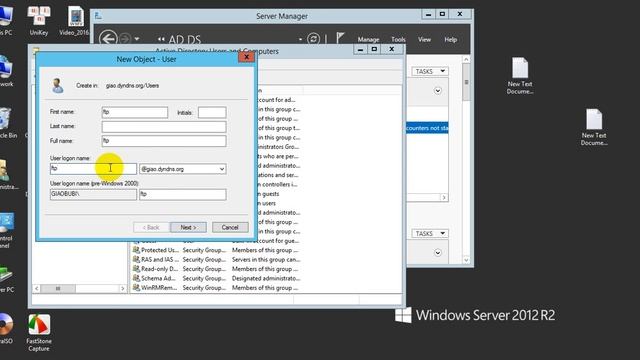
Task: Click the user avatar icon in the dialog
Action: (58, 85)
